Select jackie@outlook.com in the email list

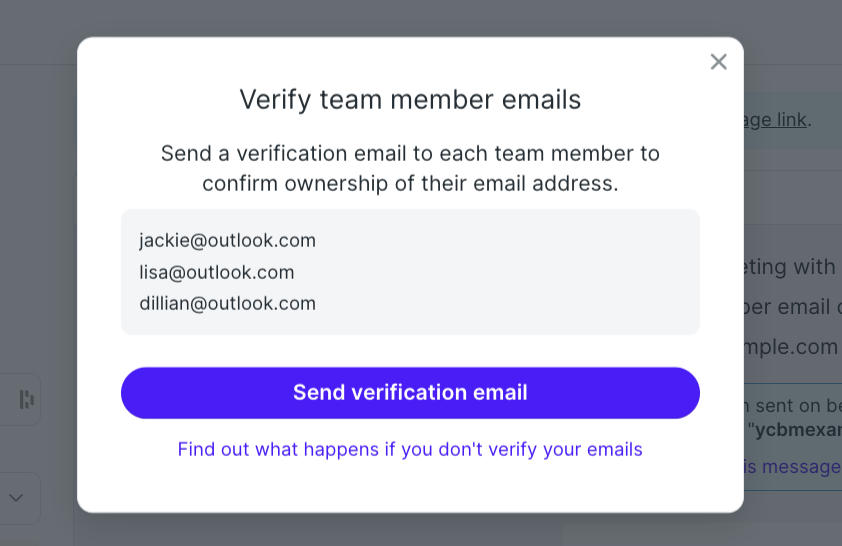pyautogui.click(x=227, y=241)
